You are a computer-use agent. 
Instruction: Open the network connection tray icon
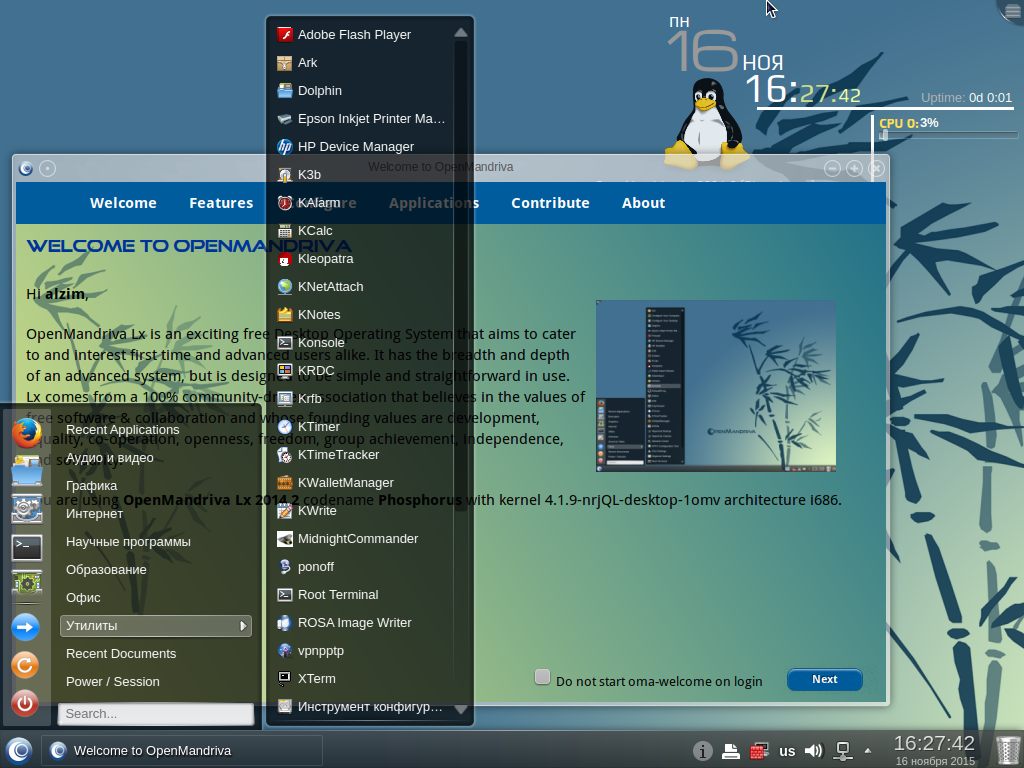(843, 750)
